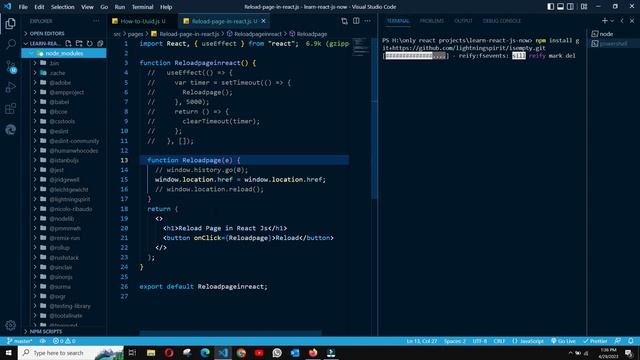Open the Help menu
This screenshot has width=640, height=360.
tap(166, 7)
